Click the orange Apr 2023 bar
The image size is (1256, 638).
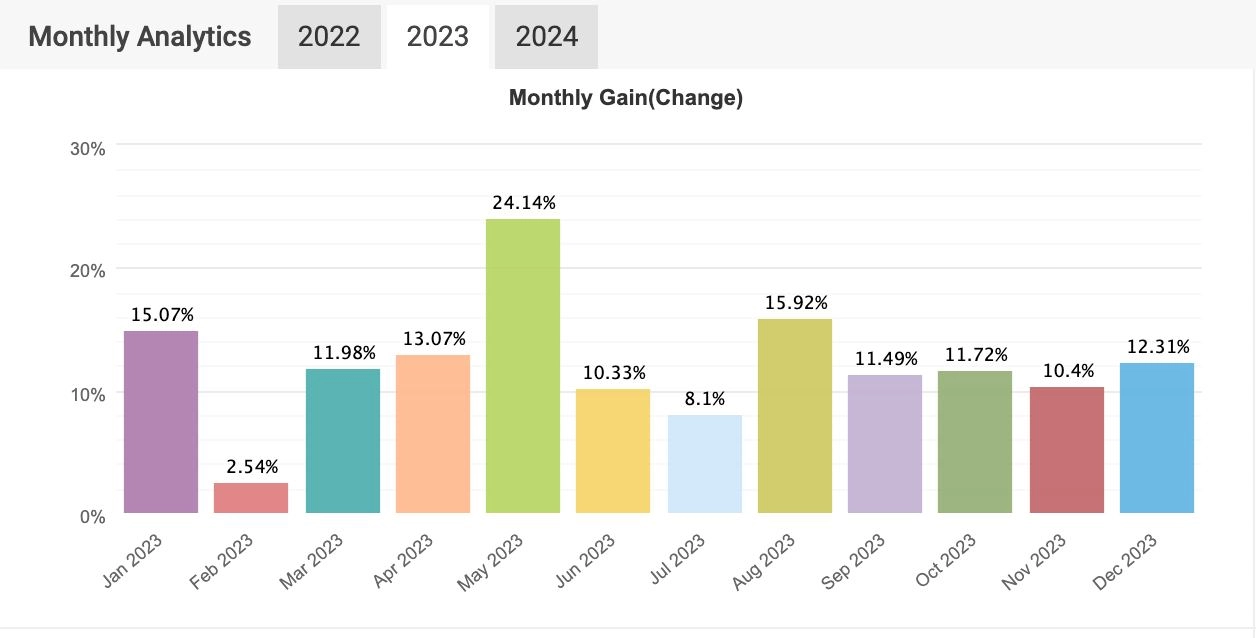coord(433,434)
